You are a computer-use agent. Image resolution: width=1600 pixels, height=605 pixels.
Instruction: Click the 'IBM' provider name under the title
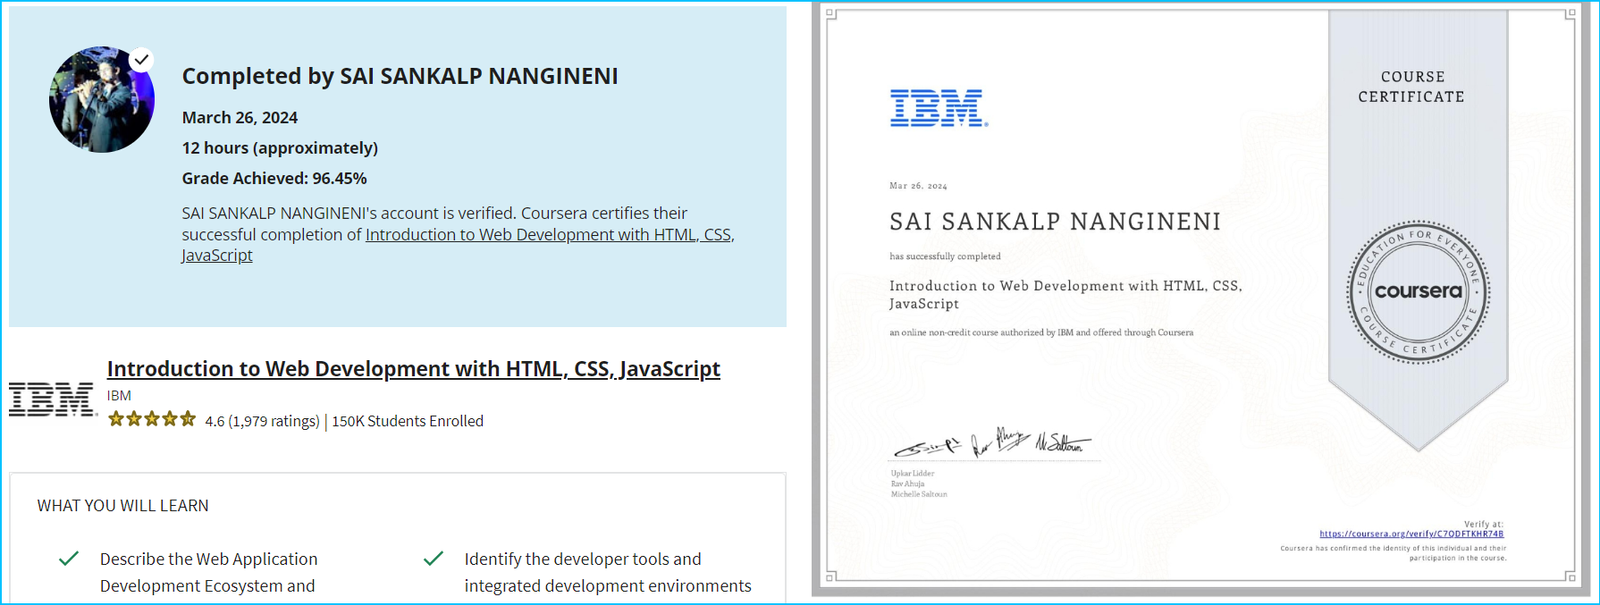coord(119,396)
